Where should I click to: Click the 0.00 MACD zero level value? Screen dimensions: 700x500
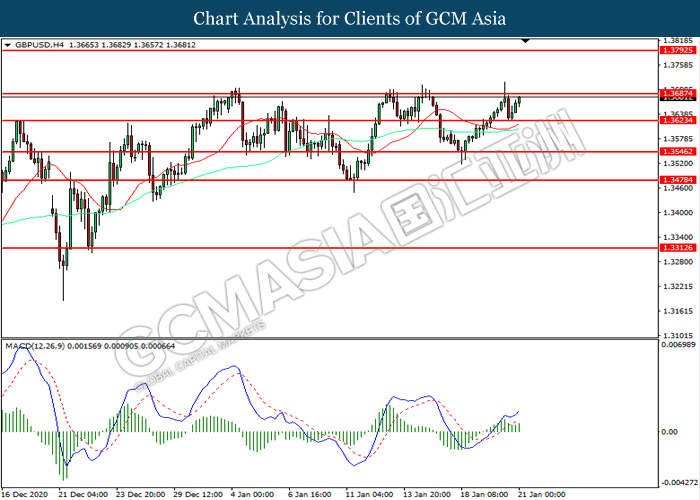tap(669, 432)
